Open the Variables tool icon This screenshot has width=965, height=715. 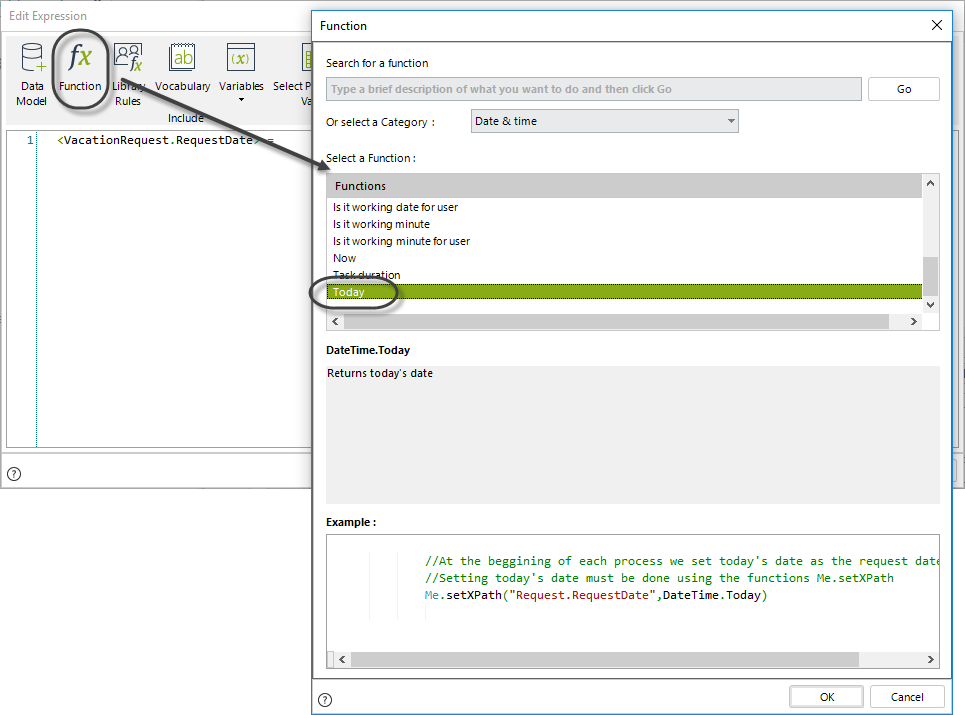tap(241, 59)
